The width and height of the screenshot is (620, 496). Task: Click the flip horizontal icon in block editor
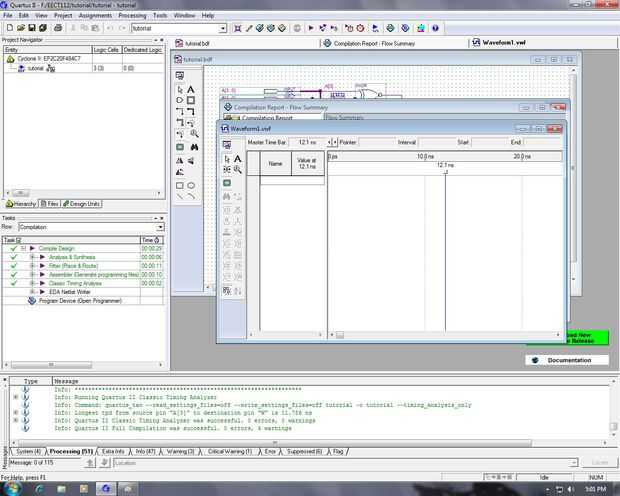[x=180, y=161]
